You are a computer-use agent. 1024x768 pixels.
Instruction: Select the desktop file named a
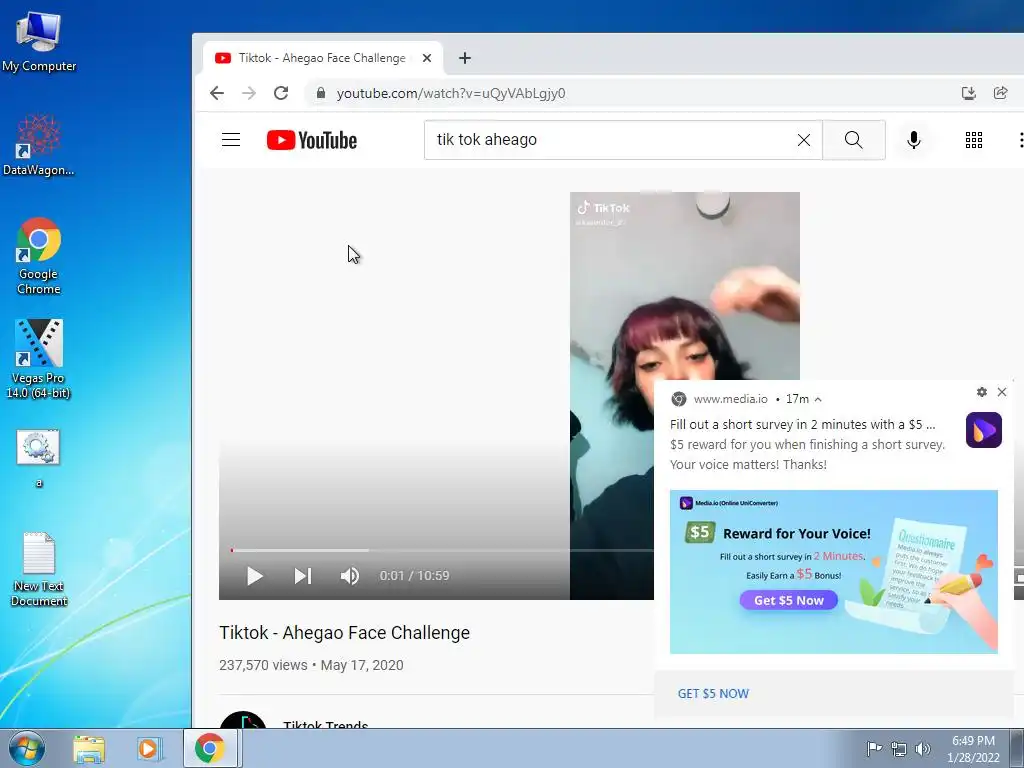click(39, 458)
